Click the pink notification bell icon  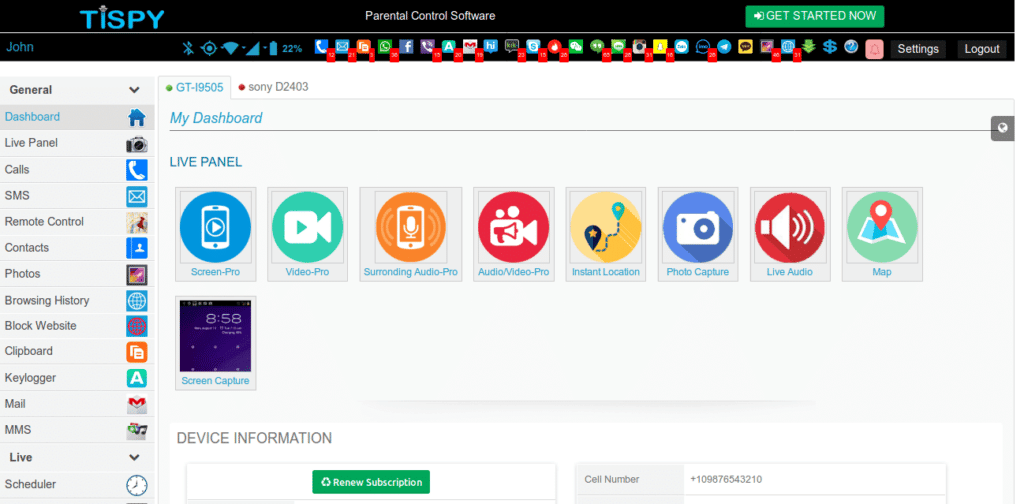click(874, 49)
